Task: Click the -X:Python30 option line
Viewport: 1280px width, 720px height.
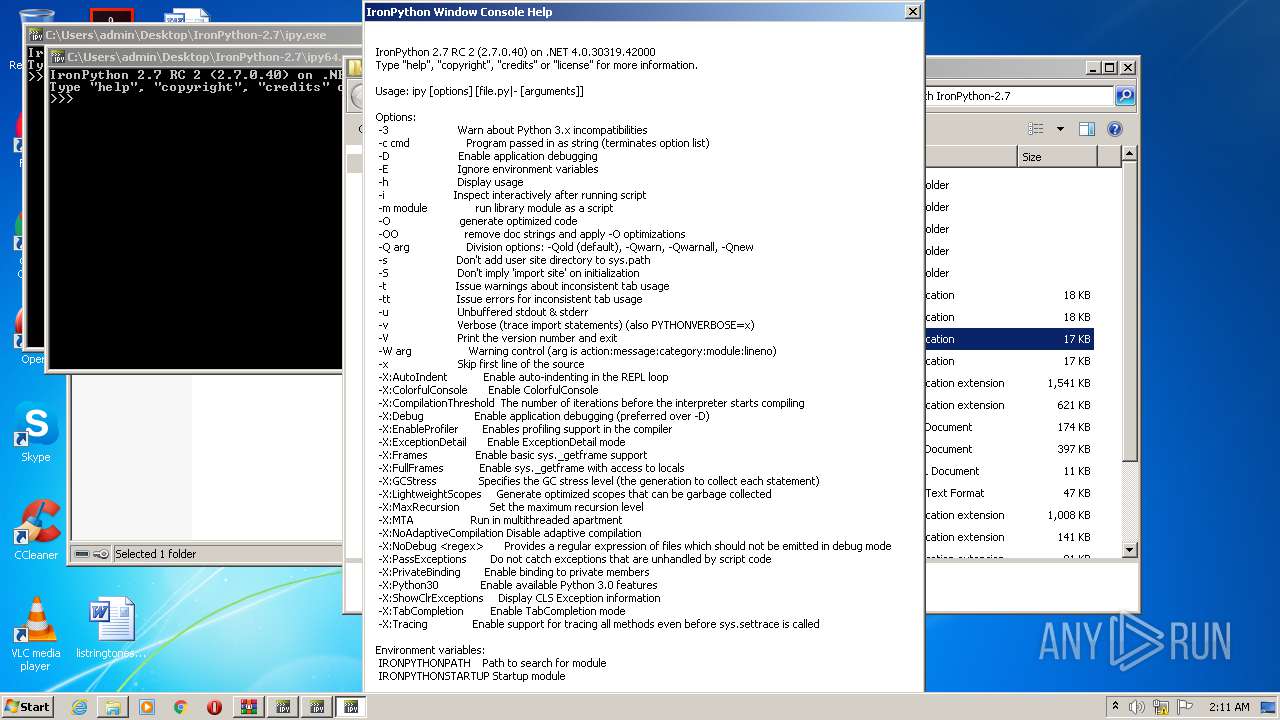Action: tap(518, 585)
